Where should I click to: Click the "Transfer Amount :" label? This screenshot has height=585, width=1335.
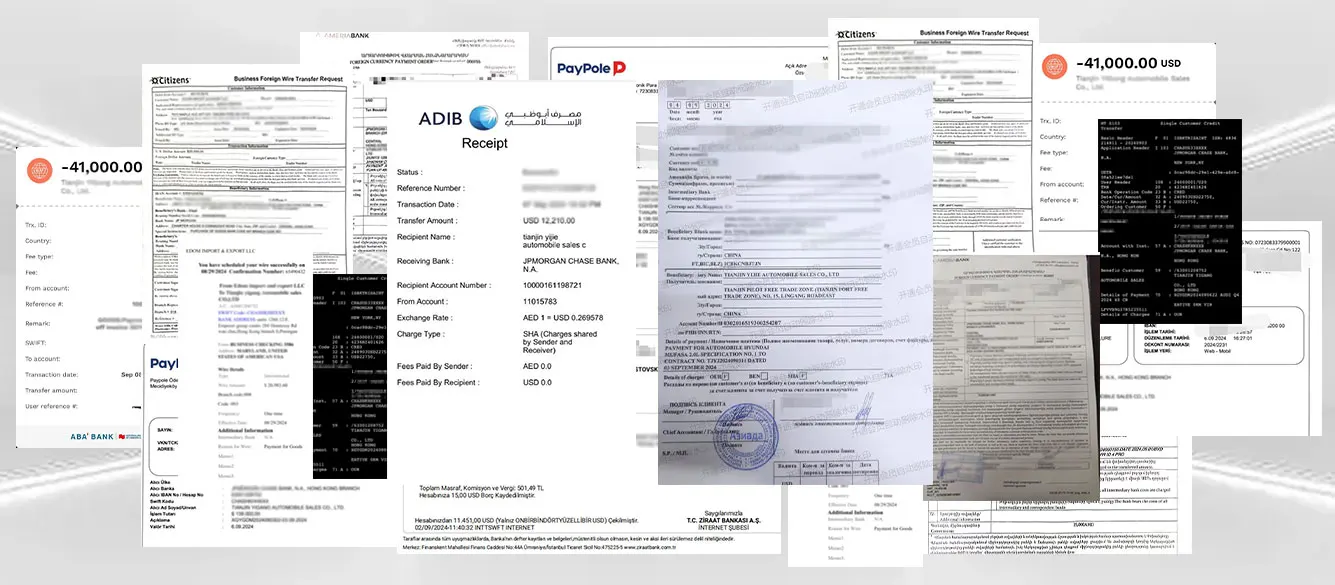[x=426, y=221]
